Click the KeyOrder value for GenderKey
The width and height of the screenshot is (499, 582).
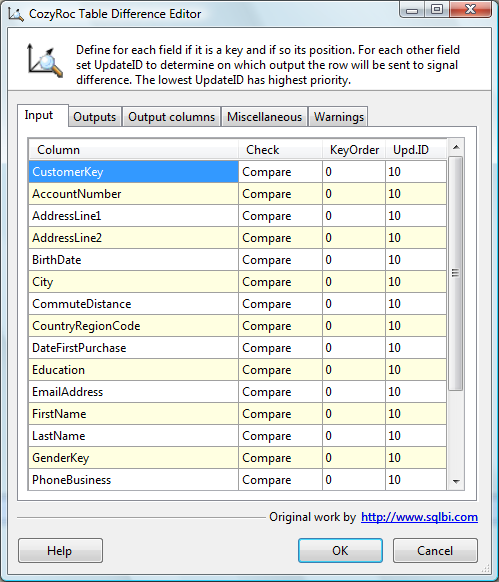tap(354, 458)
